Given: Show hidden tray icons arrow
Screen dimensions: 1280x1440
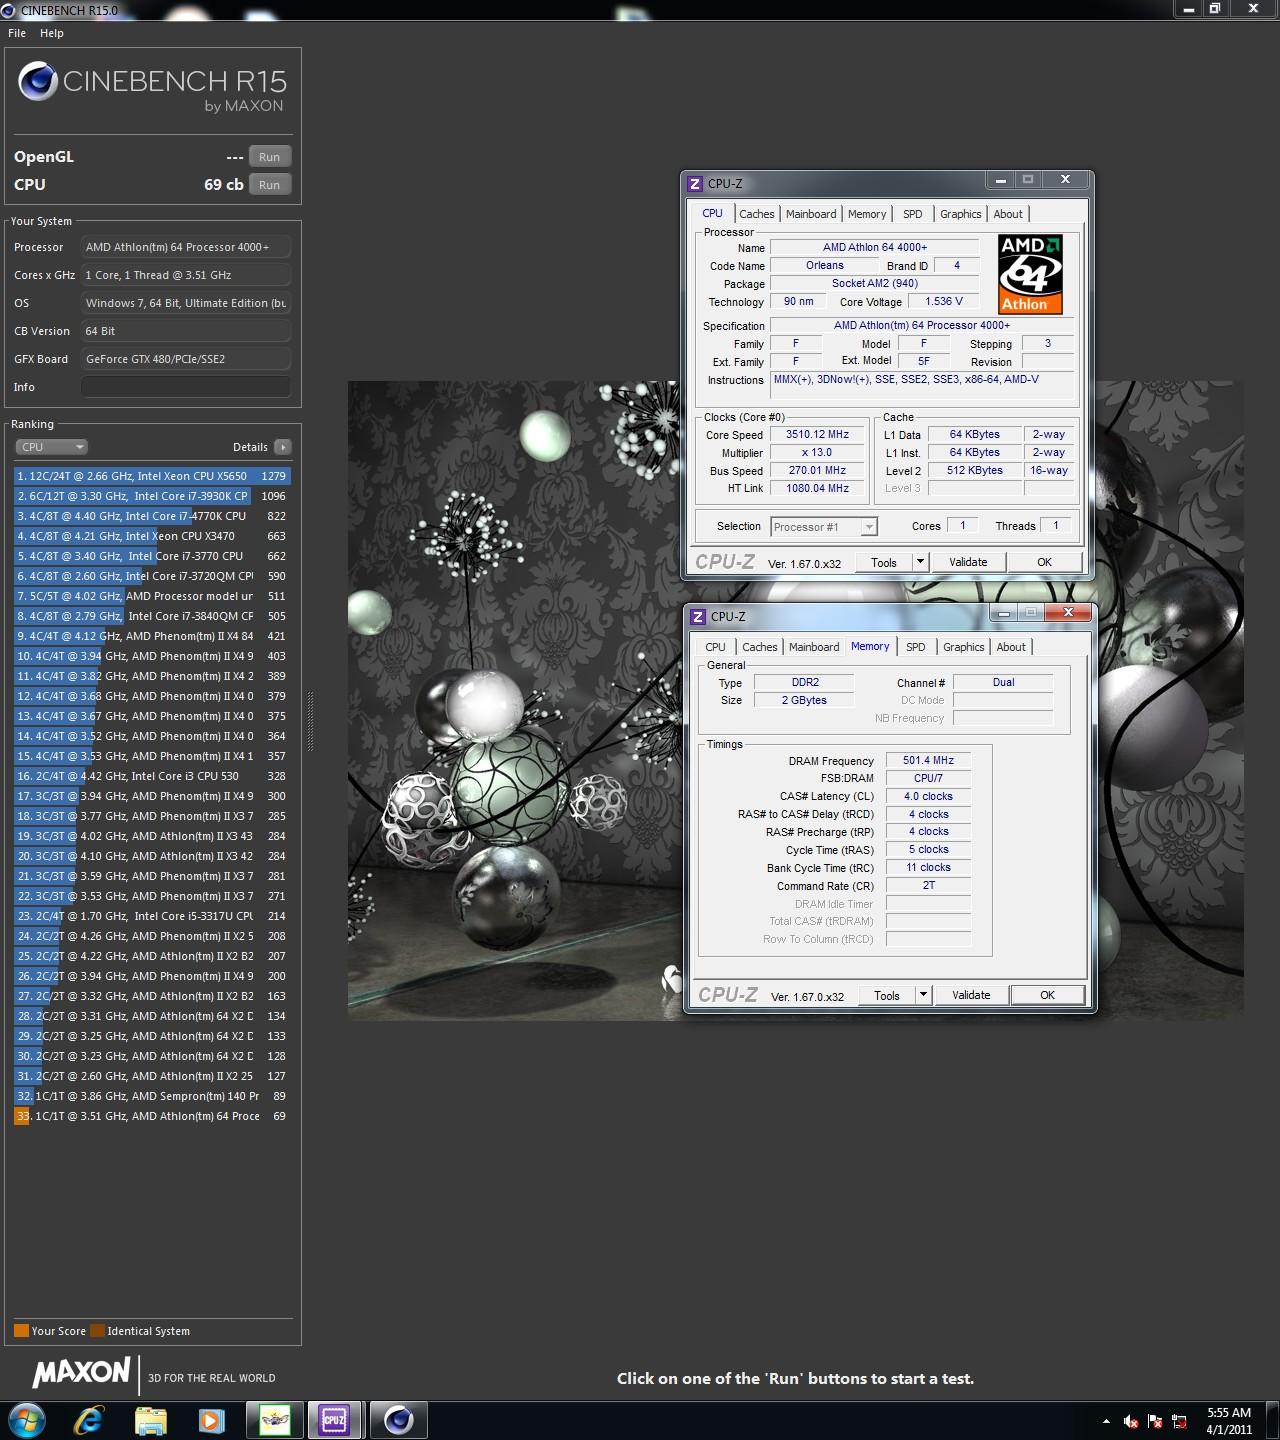Looking at the screenshot, I should tap(1106, 1421).
